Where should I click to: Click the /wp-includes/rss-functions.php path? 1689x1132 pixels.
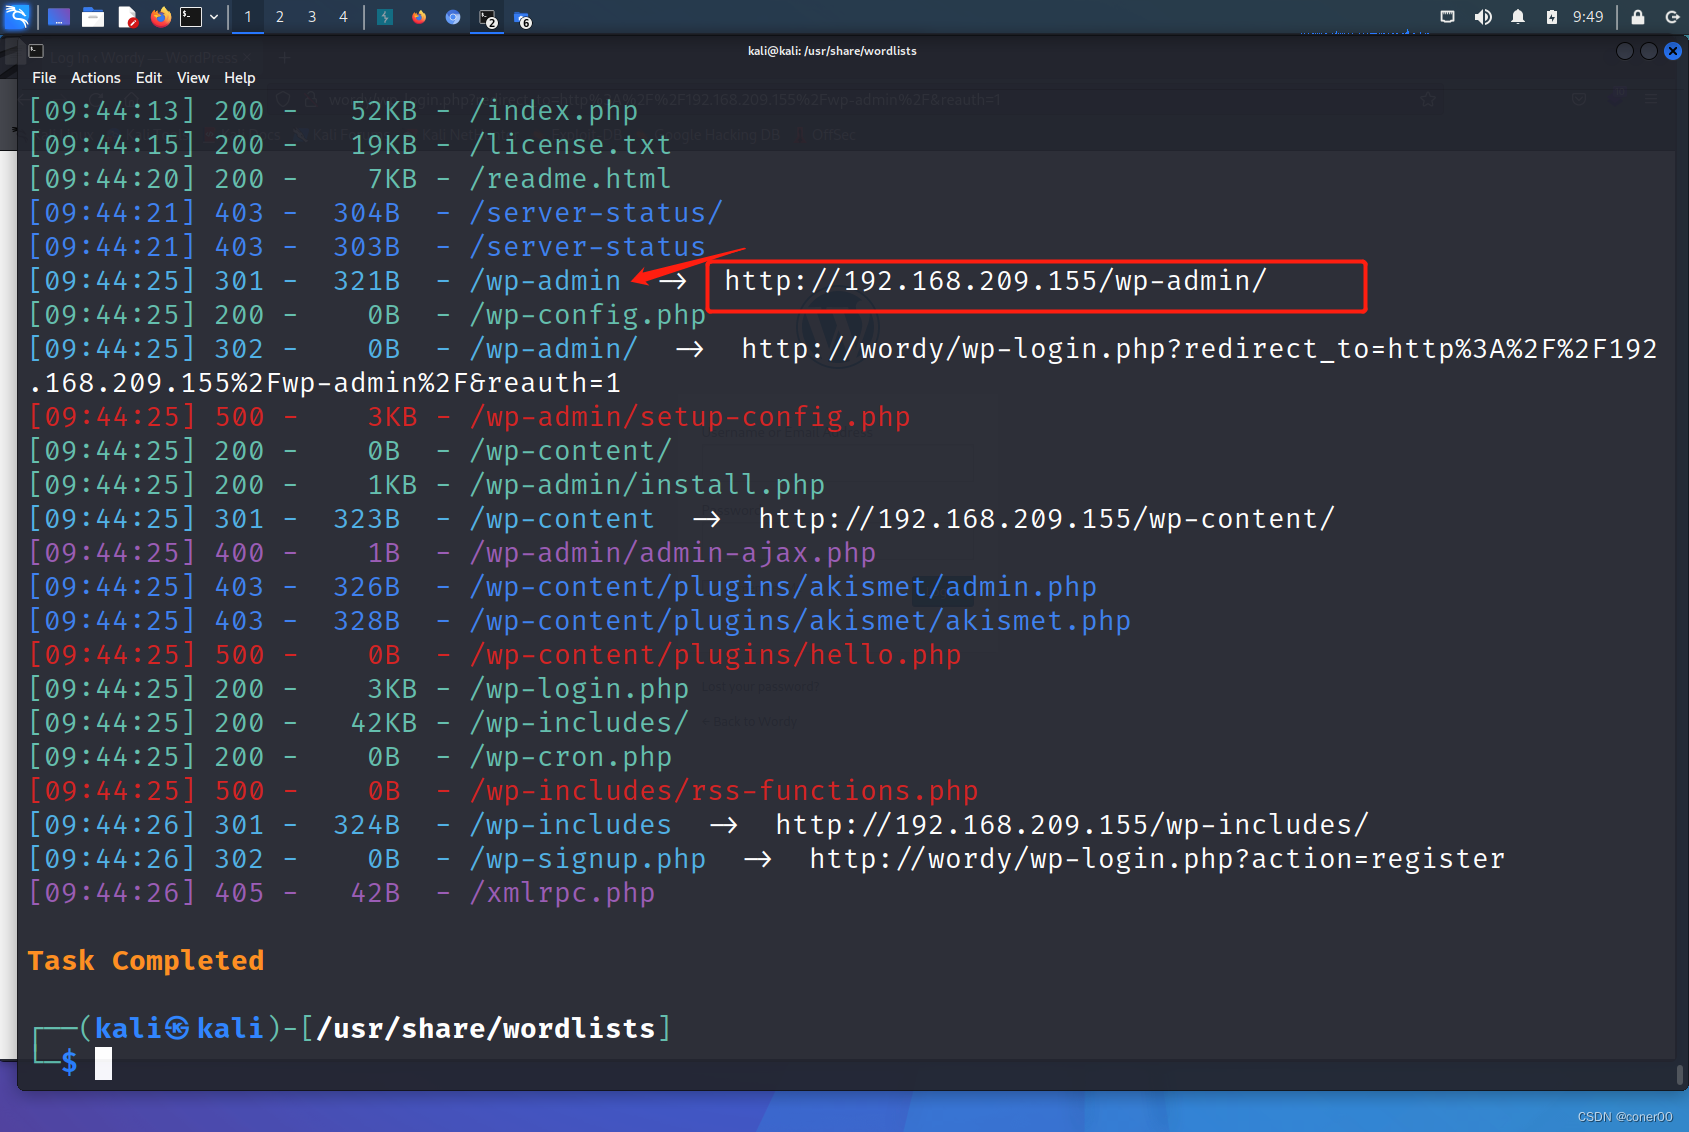724,791
